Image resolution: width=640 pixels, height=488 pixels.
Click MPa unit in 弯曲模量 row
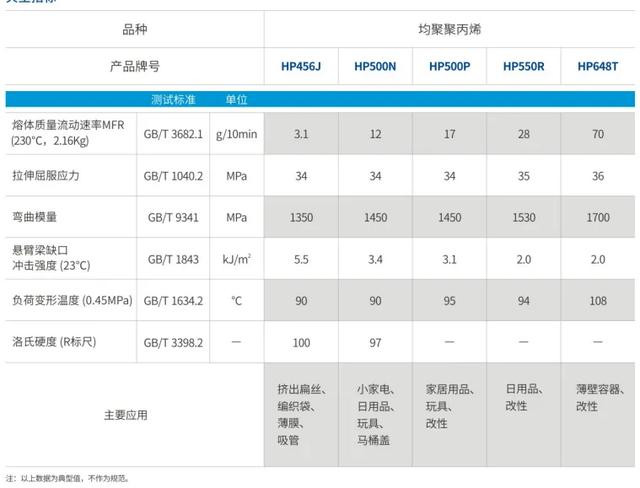click(237, 217)
